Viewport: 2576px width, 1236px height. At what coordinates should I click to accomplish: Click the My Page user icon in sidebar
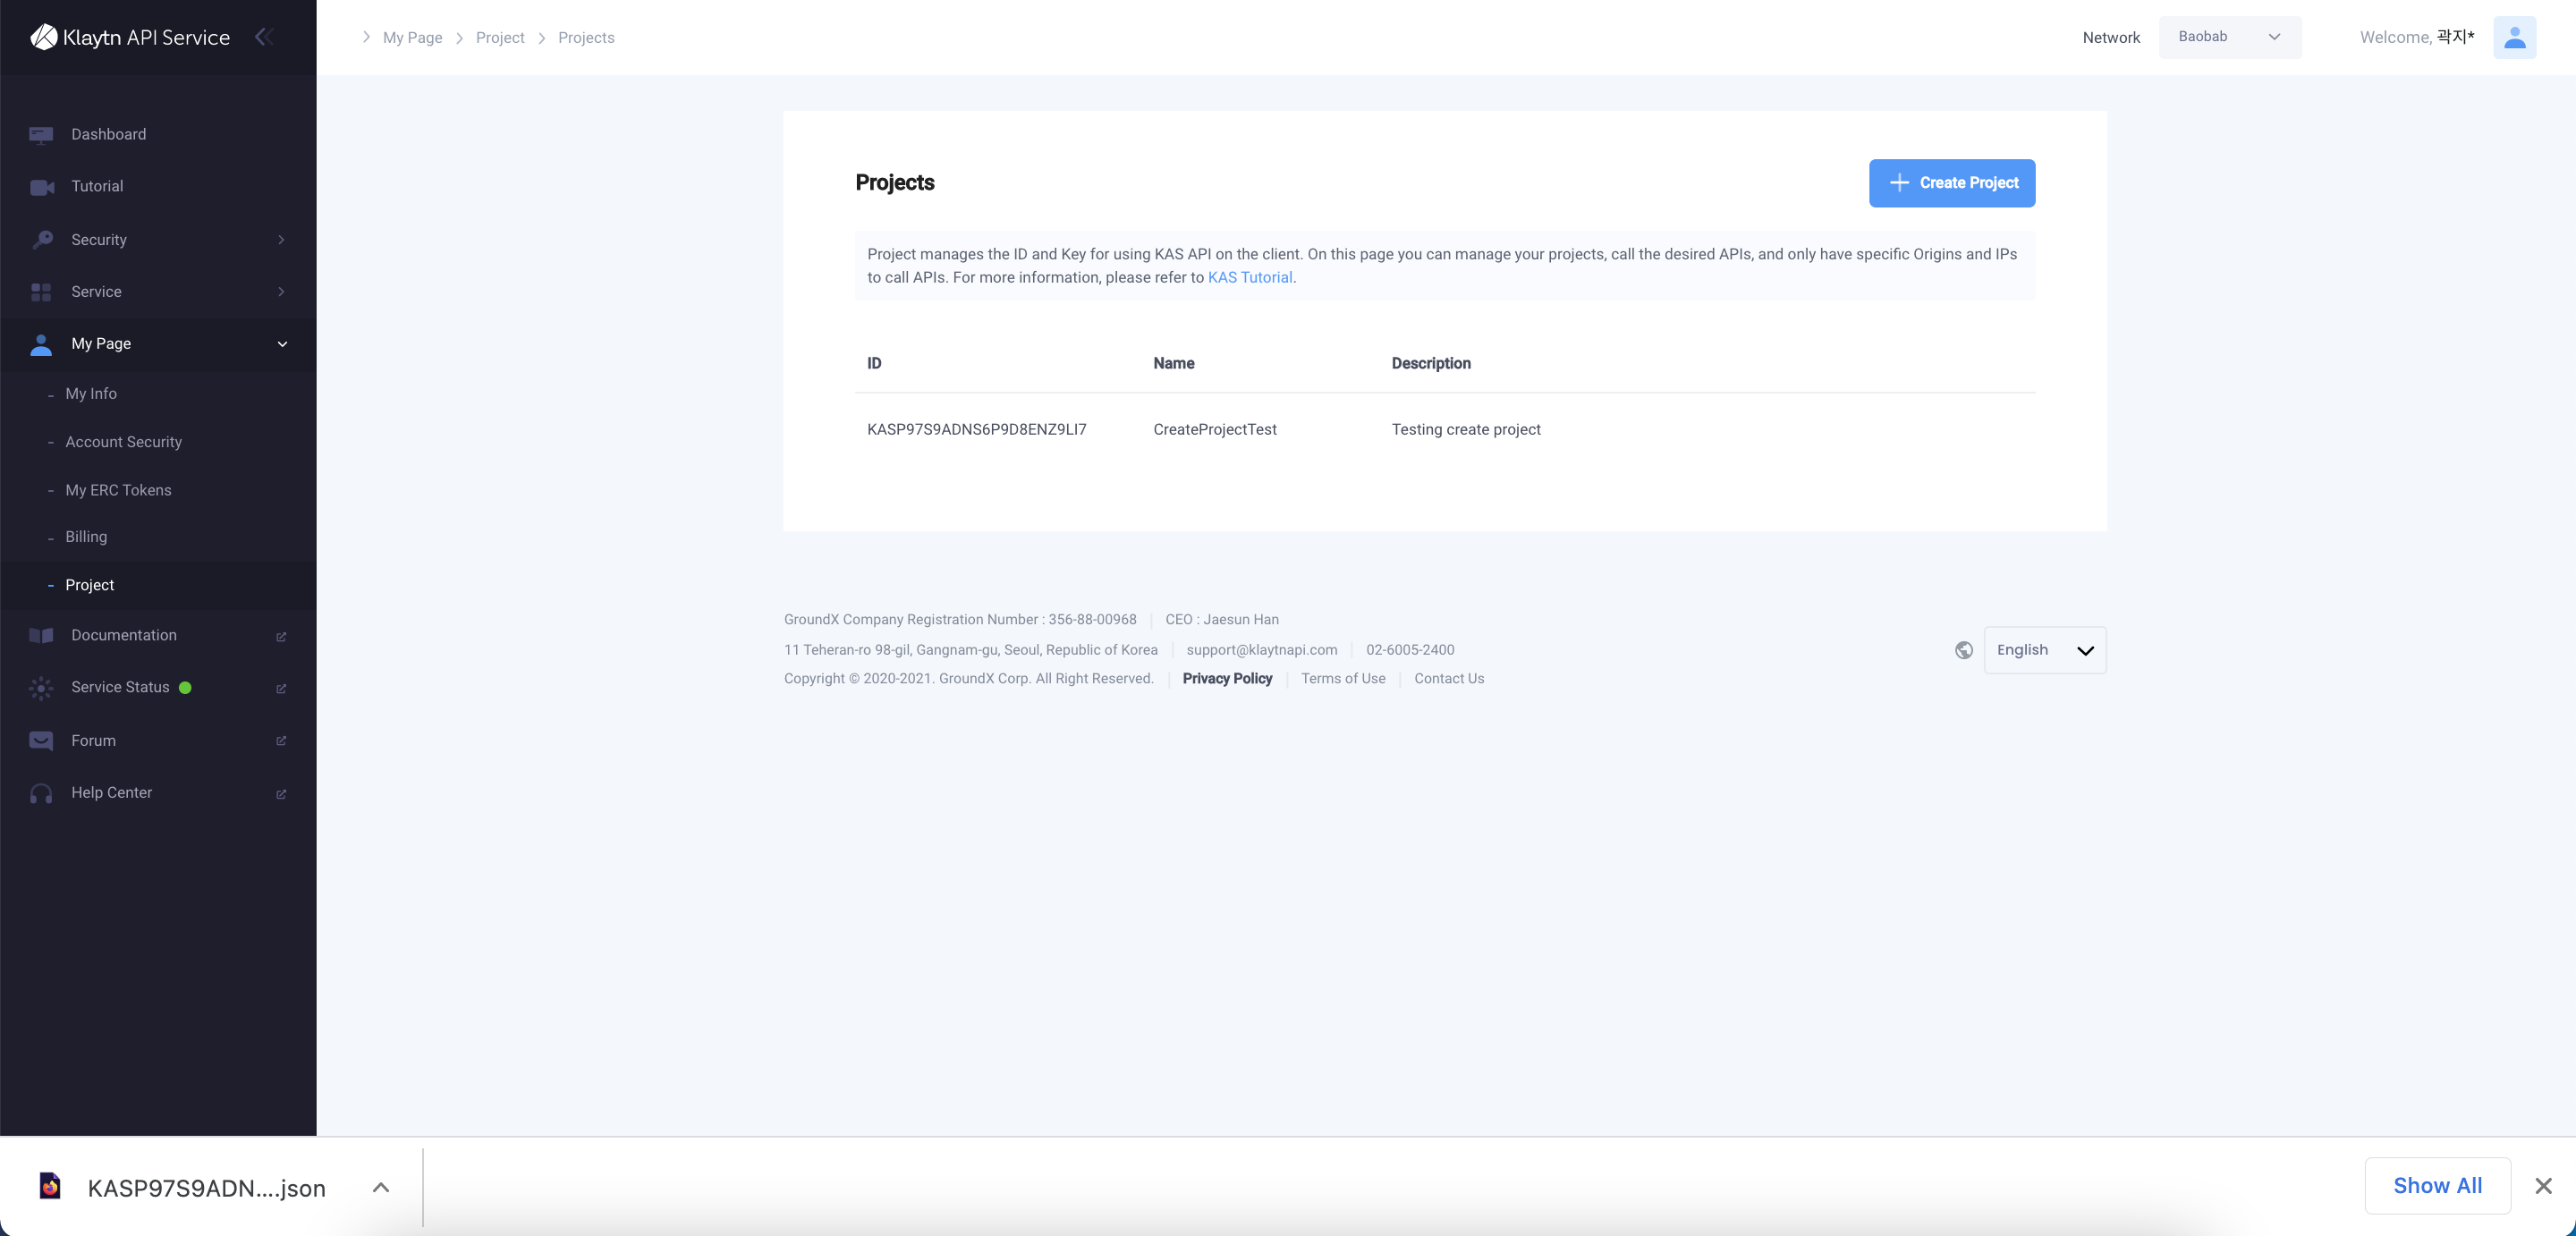coord(39,345)
